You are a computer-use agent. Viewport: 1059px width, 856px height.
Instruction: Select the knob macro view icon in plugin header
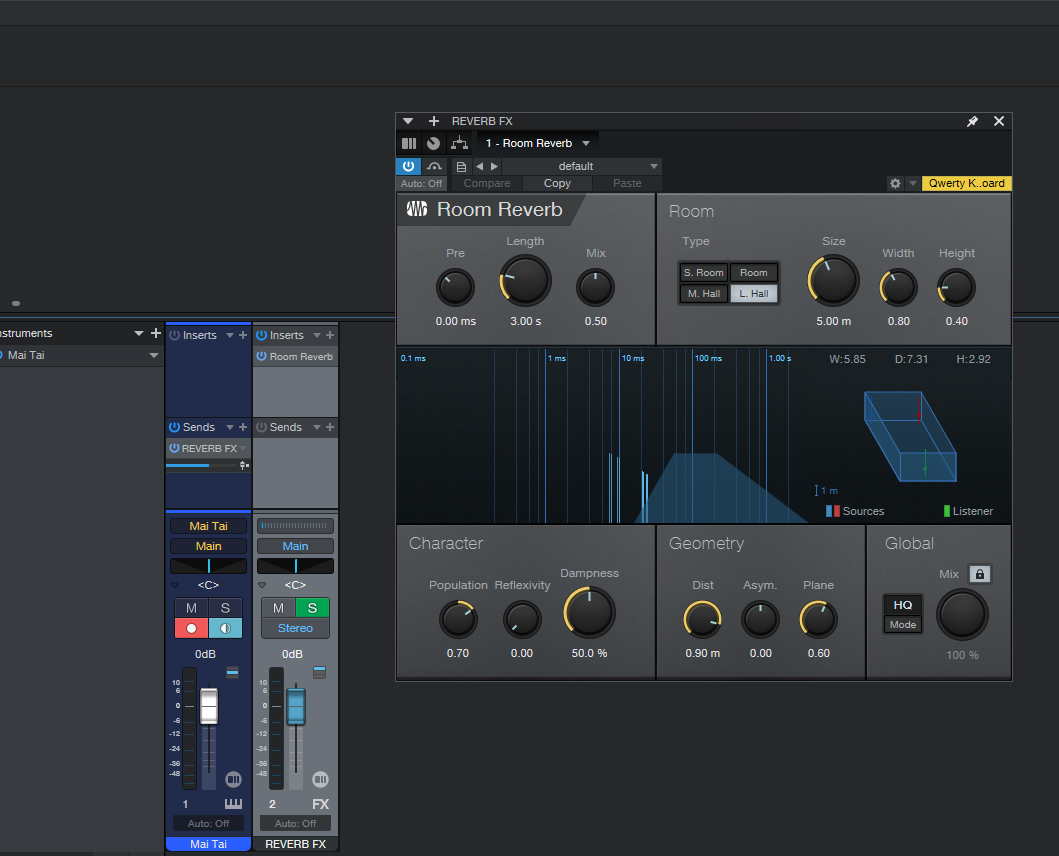(433, 143)
